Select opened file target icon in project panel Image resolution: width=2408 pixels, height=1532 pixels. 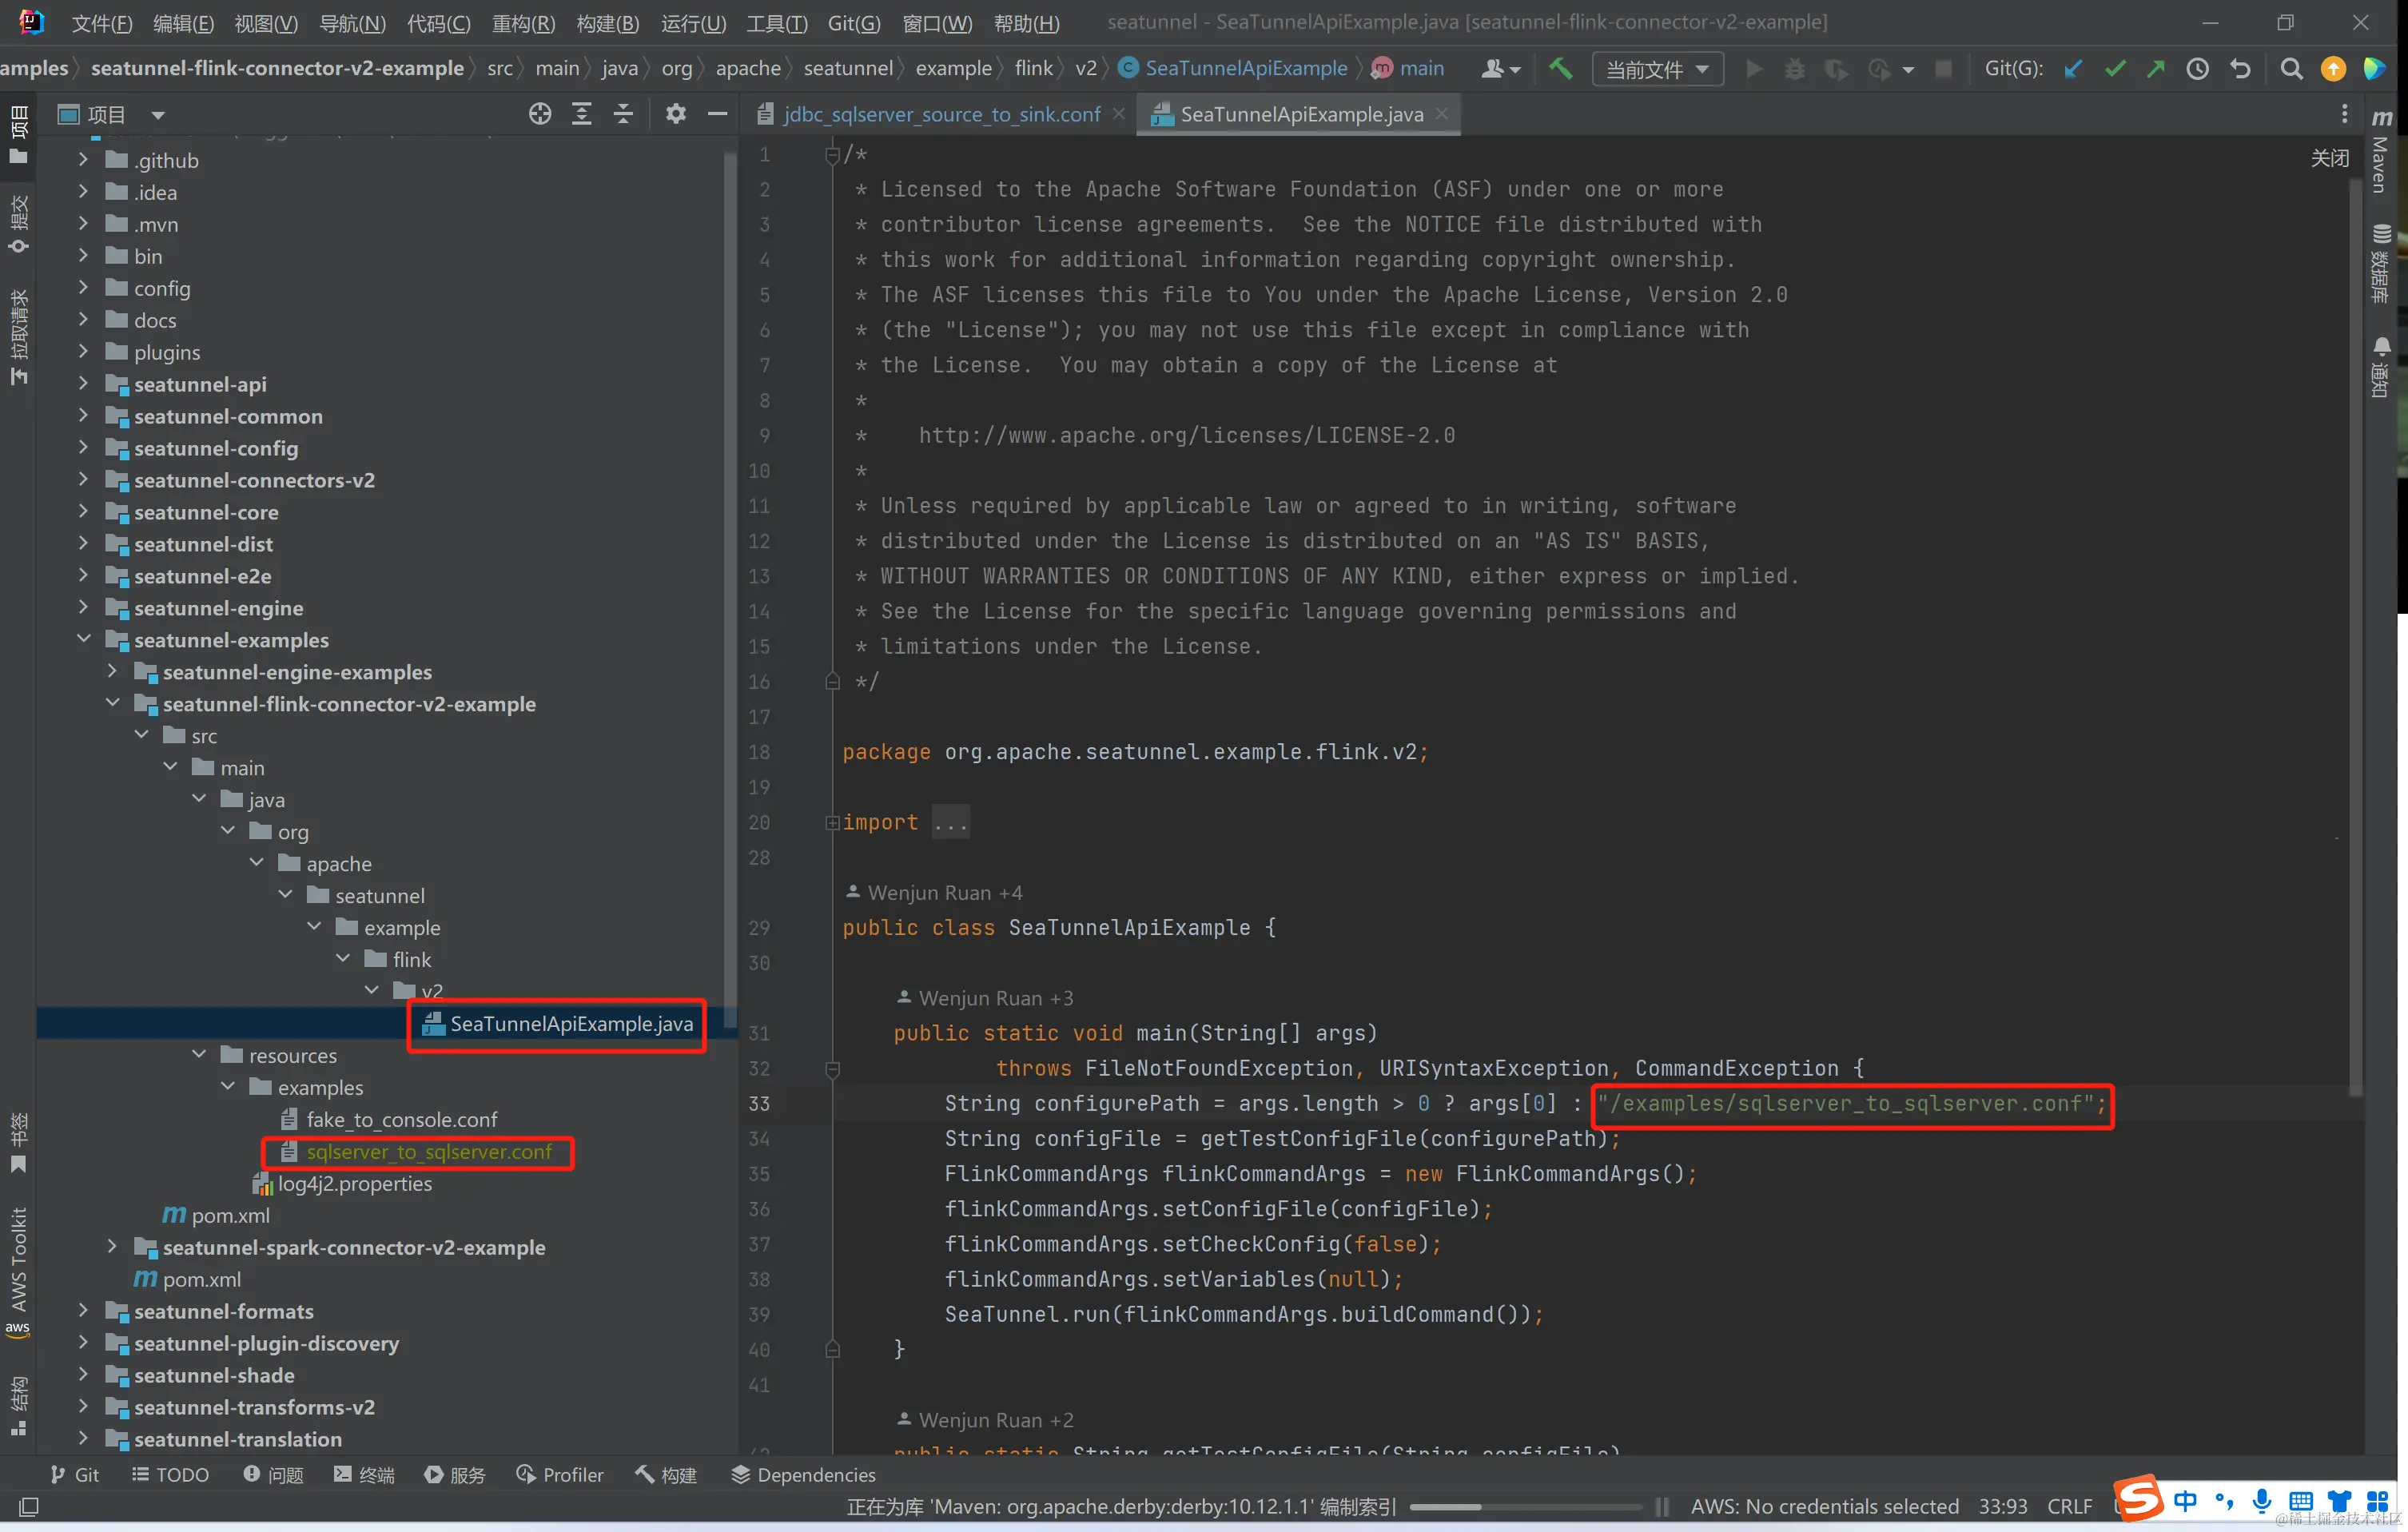[x=540, y=114]
